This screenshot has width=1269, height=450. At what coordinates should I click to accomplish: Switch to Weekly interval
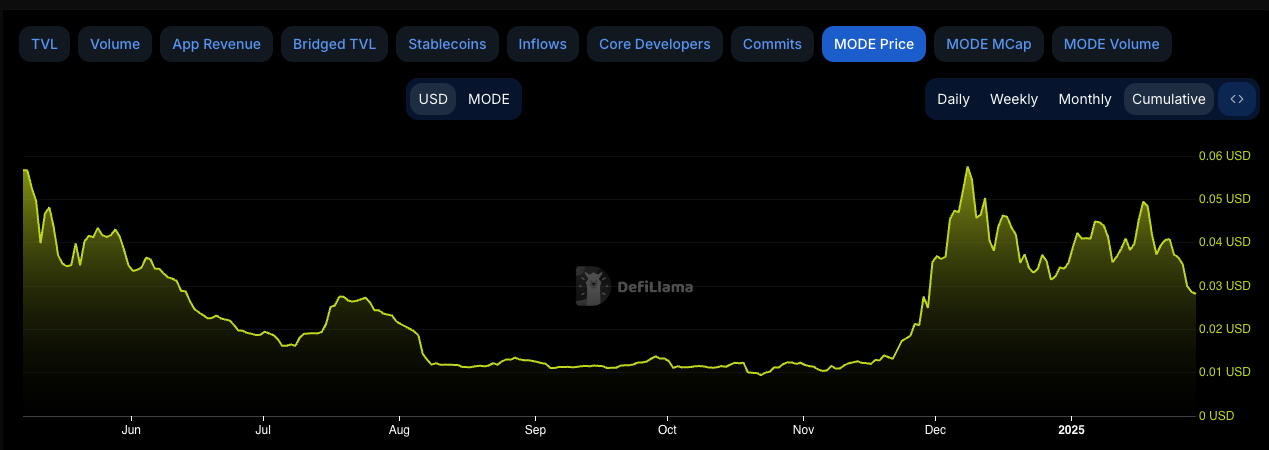[1014, 99]
